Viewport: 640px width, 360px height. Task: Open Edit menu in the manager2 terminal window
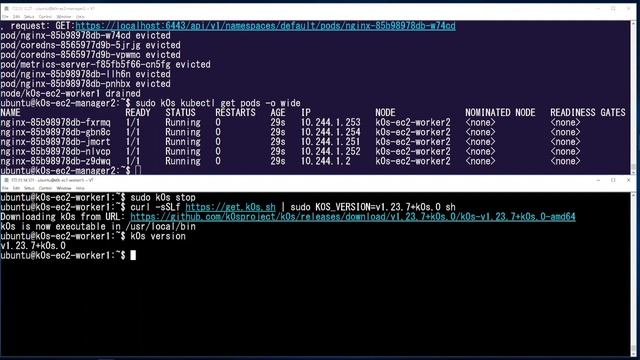coord(16,17)
